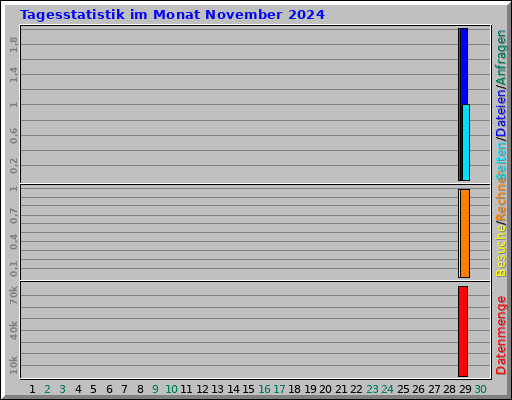Click the 'Datenmenge' legend label

(501, 335)
